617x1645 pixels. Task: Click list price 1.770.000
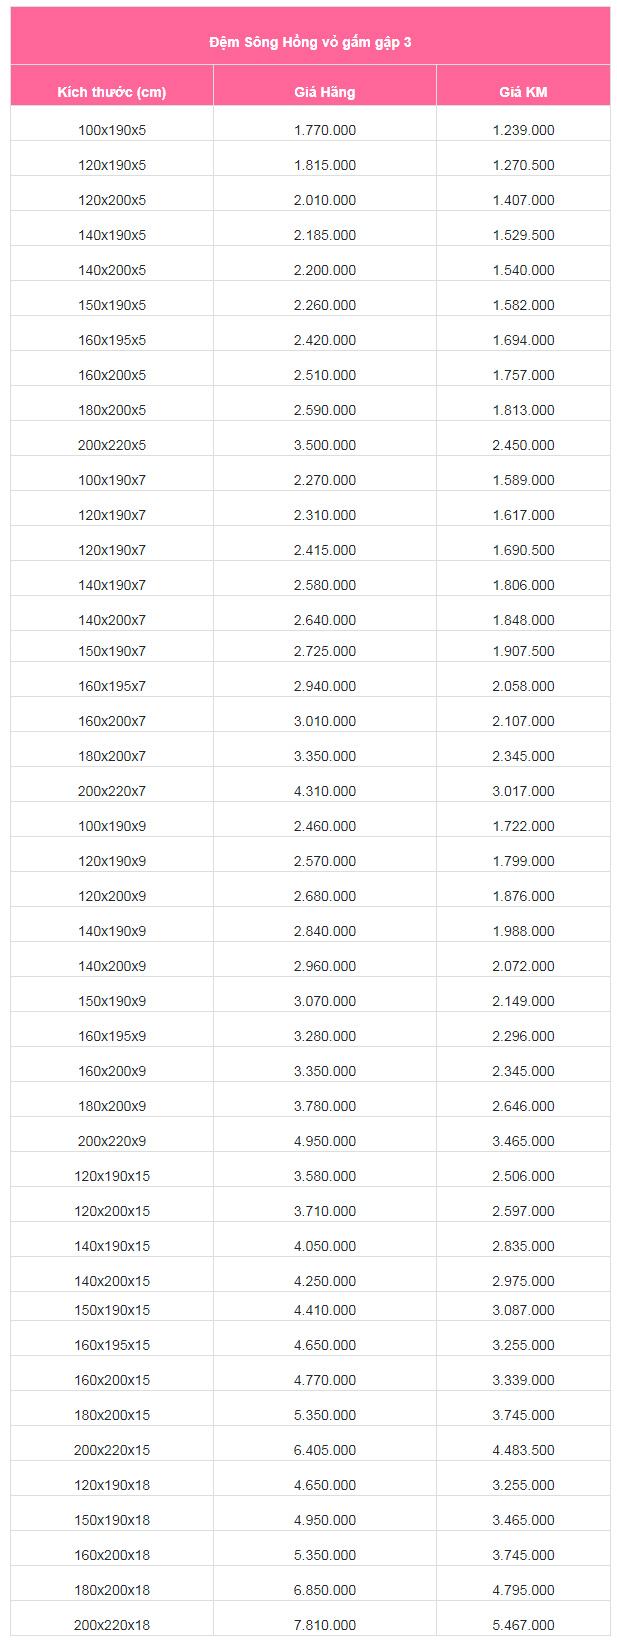point(325,130)
